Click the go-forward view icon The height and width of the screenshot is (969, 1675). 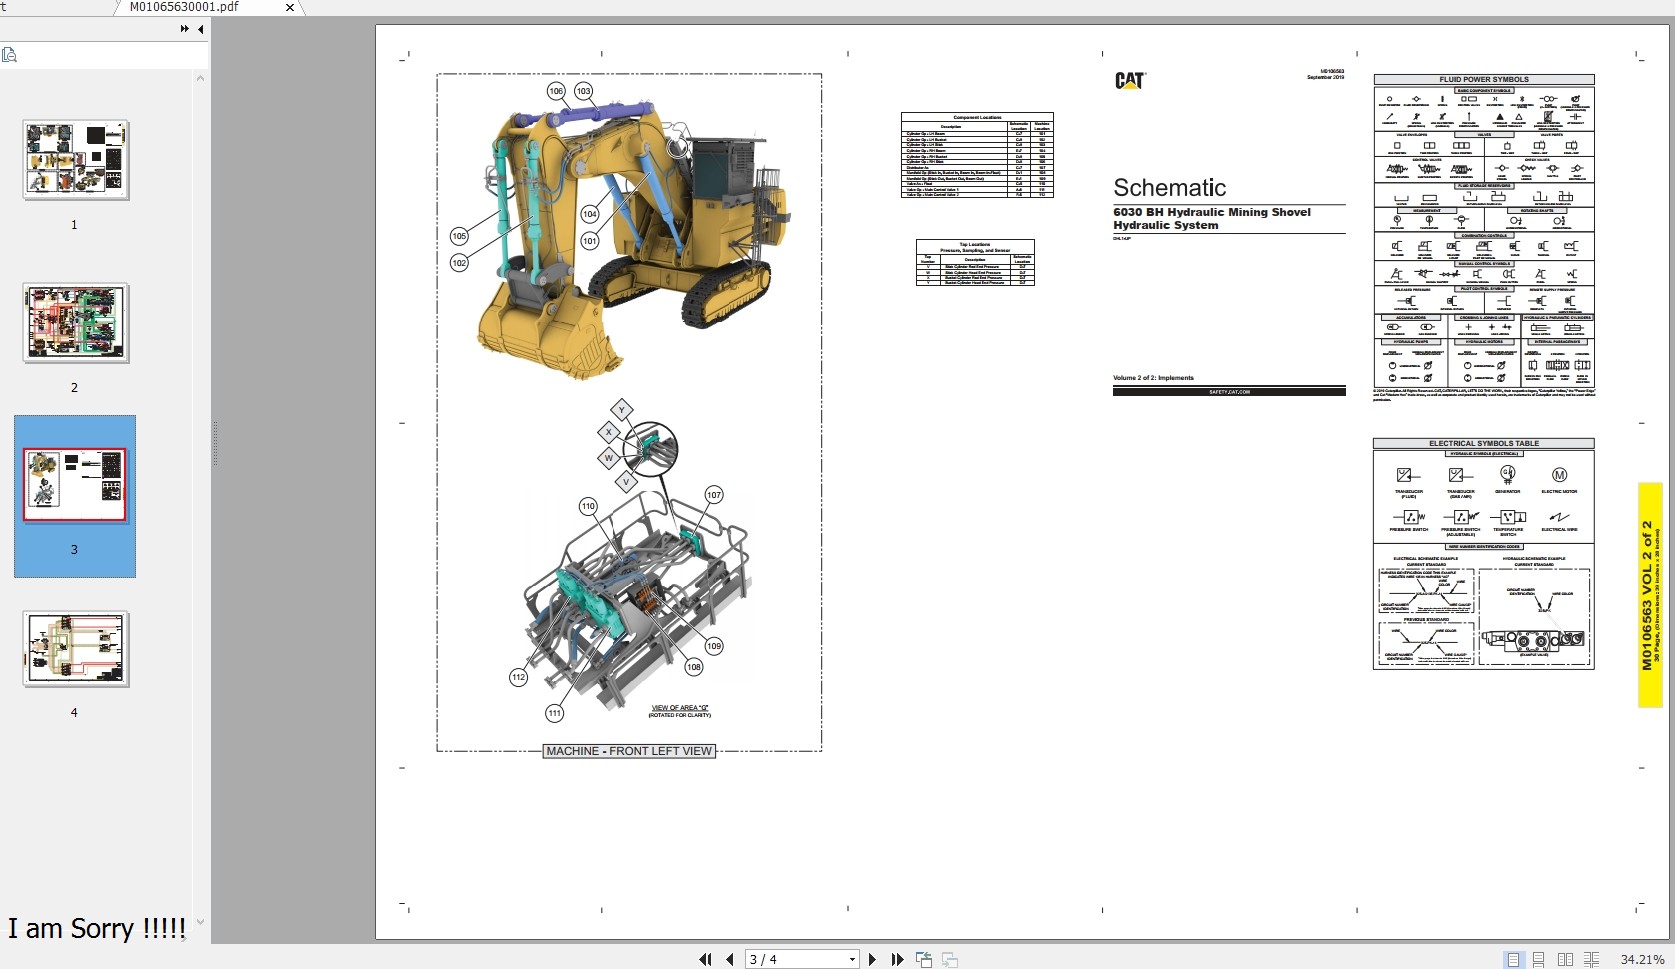pos(948,959)
